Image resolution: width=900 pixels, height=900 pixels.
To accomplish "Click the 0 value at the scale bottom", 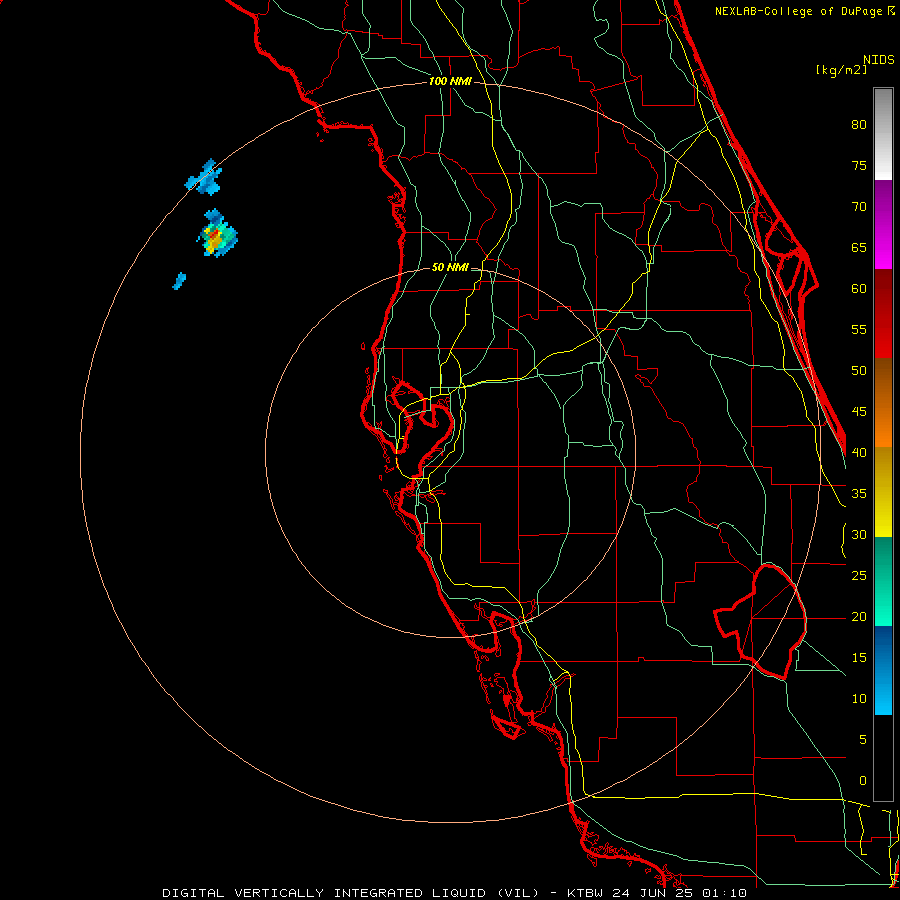I will tap(863, 781).
